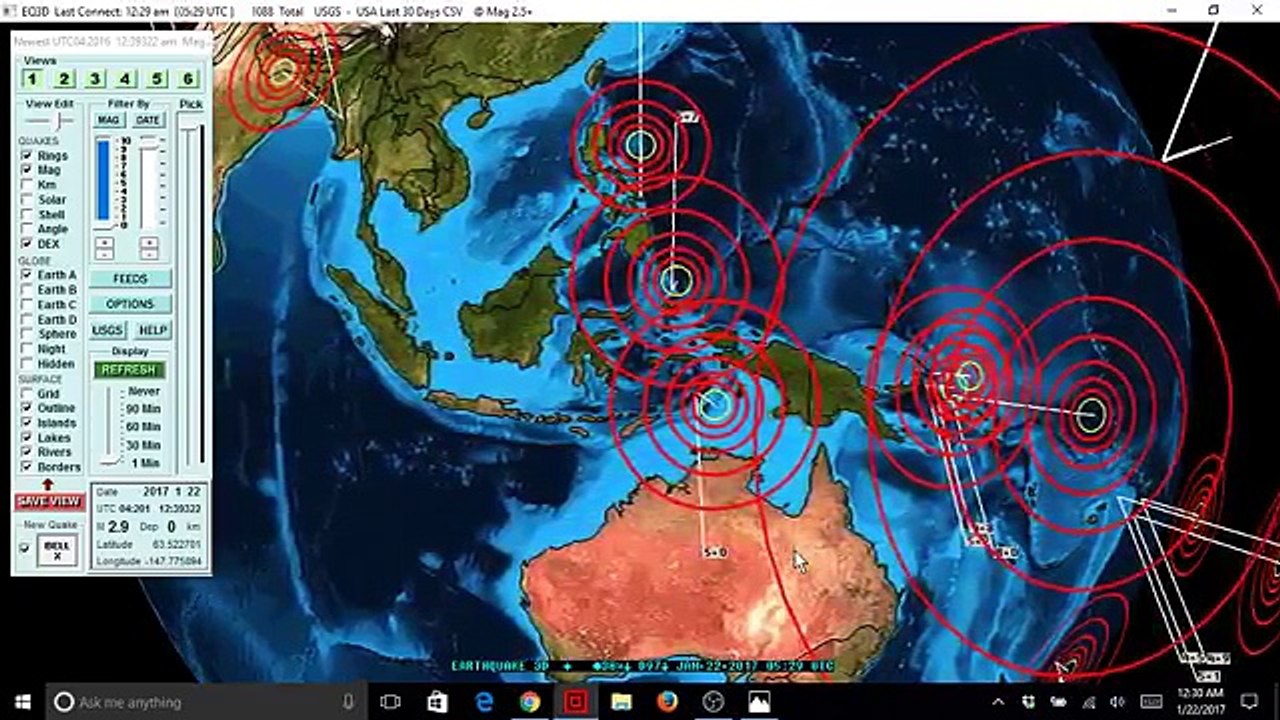Select the '90 Min' refresh label

pyautogui.click(x=143, y=409)
